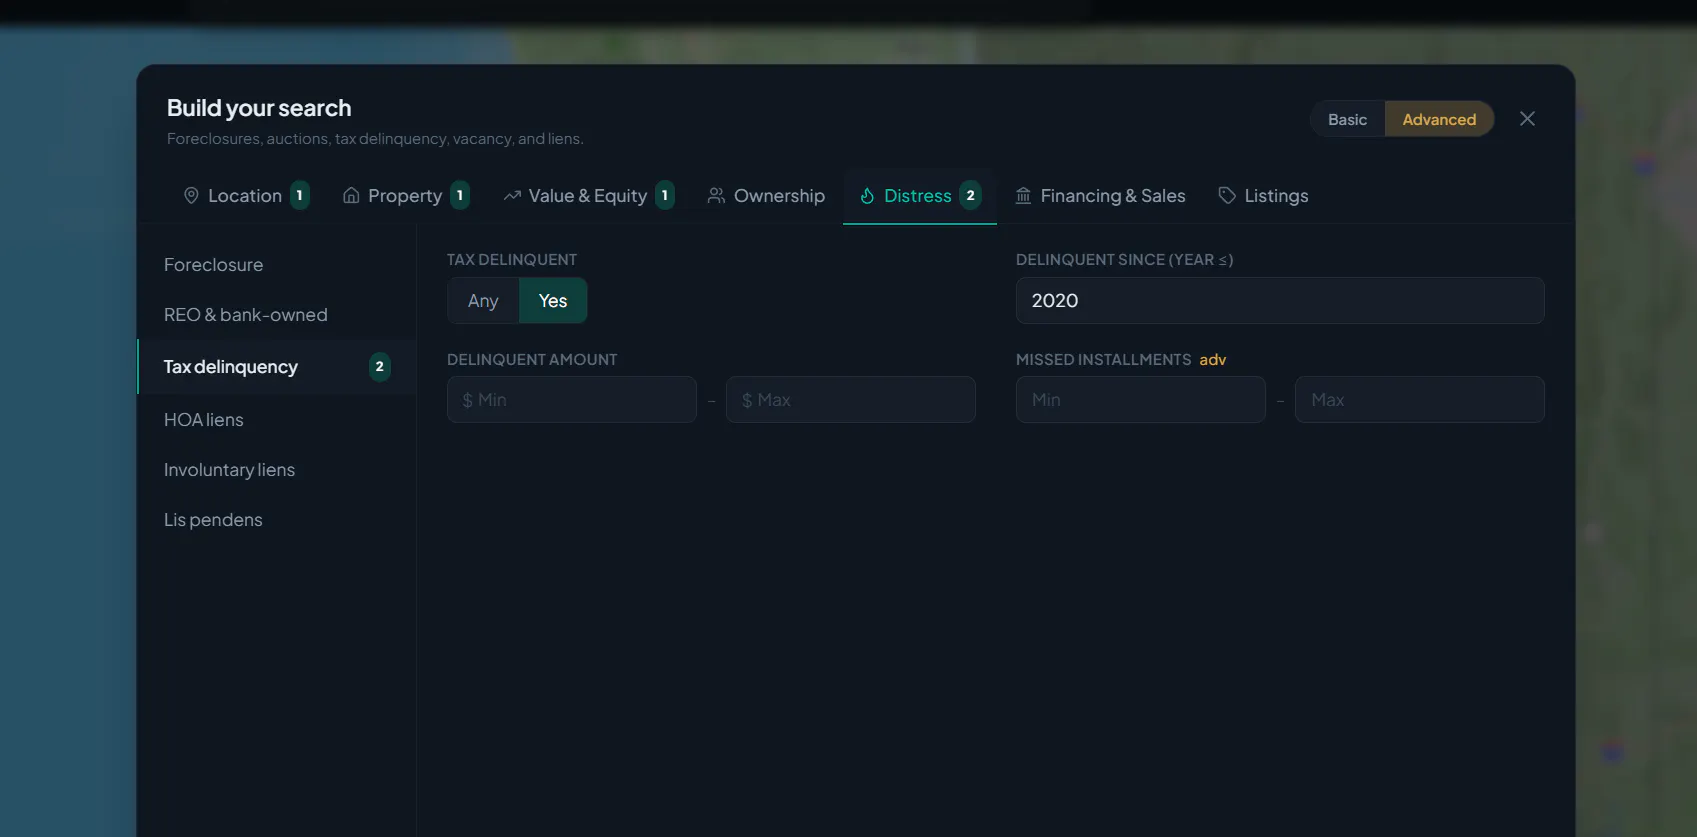Click the Location tab count badge
This screenshot has height=837, width=1697.
tap(299, 196)
